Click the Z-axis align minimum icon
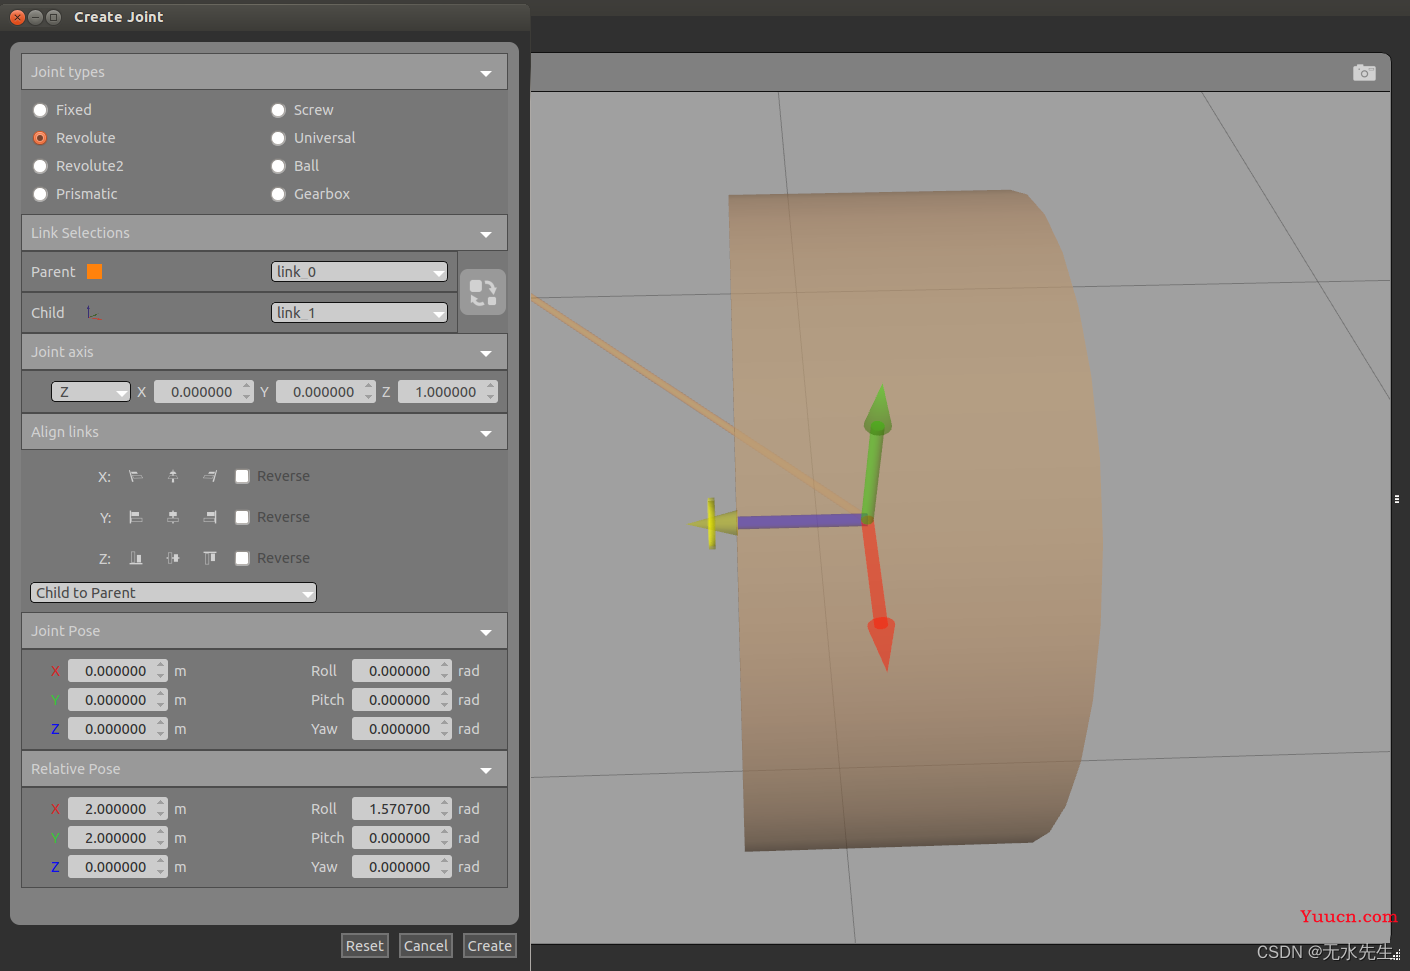Image resolution: width=1410 pixels, height=971 pixels. coord(136,558)
